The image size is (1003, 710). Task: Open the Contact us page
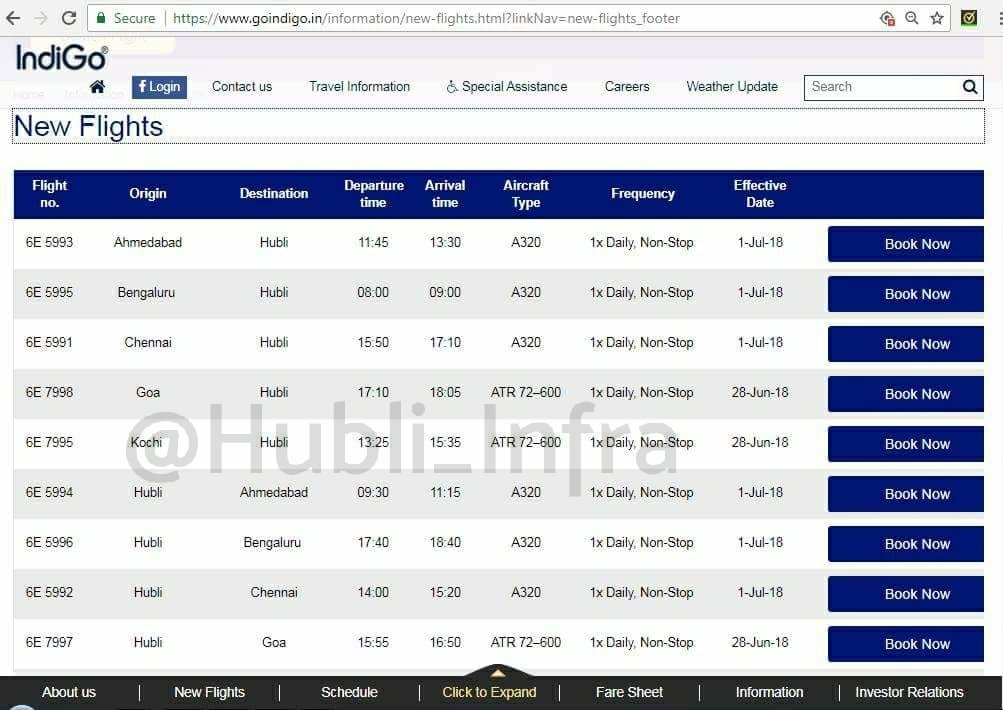tap(242, 86)
